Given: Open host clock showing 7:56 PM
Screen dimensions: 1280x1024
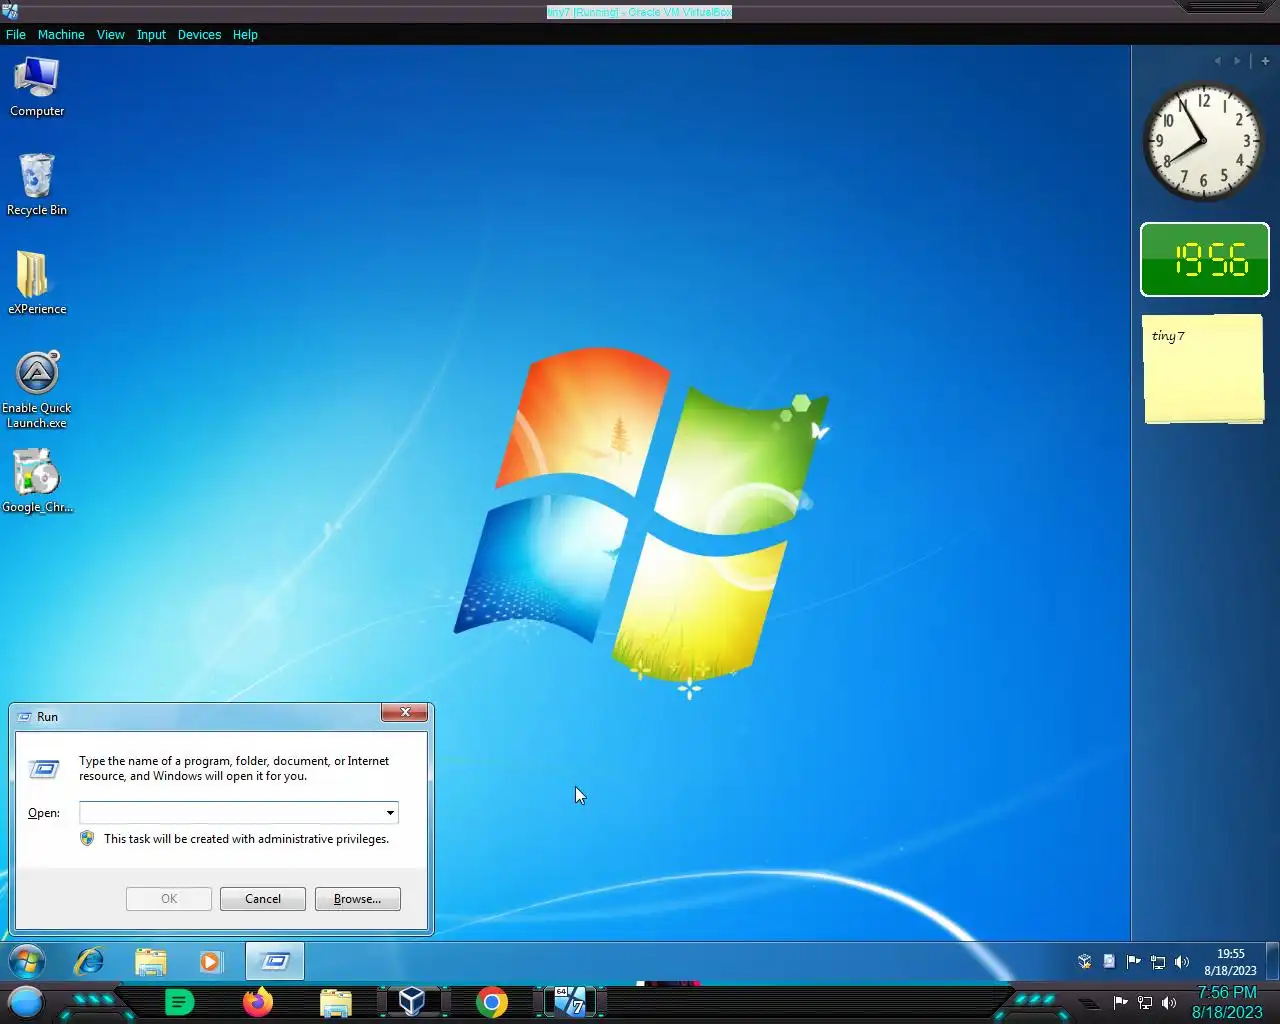Looking at the screenshot, I should [x=1227, y=1002].
